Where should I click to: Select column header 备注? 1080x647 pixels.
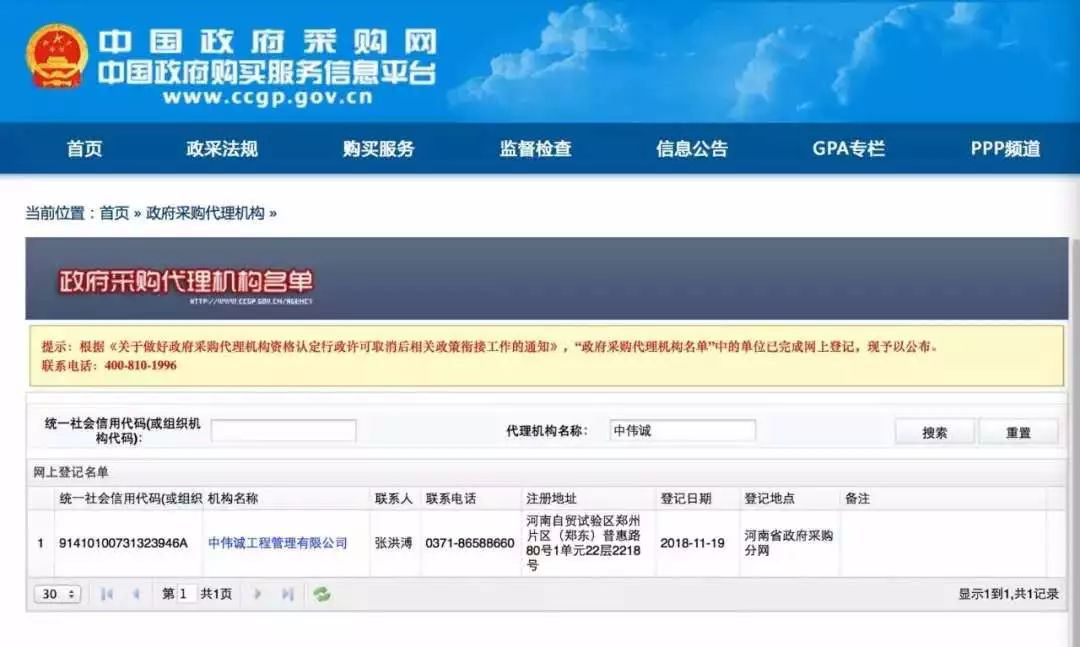click(858, 498)
